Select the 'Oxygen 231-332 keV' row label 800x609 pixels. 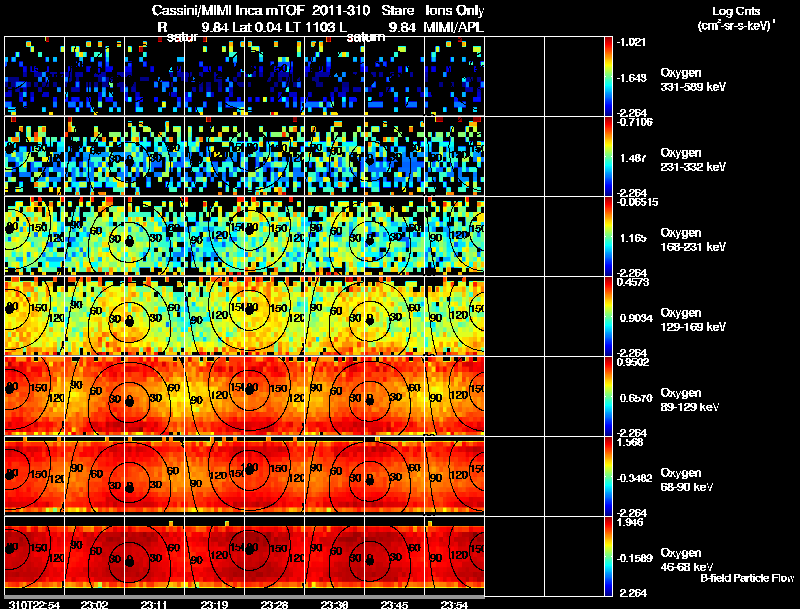(x=693, y=160)
